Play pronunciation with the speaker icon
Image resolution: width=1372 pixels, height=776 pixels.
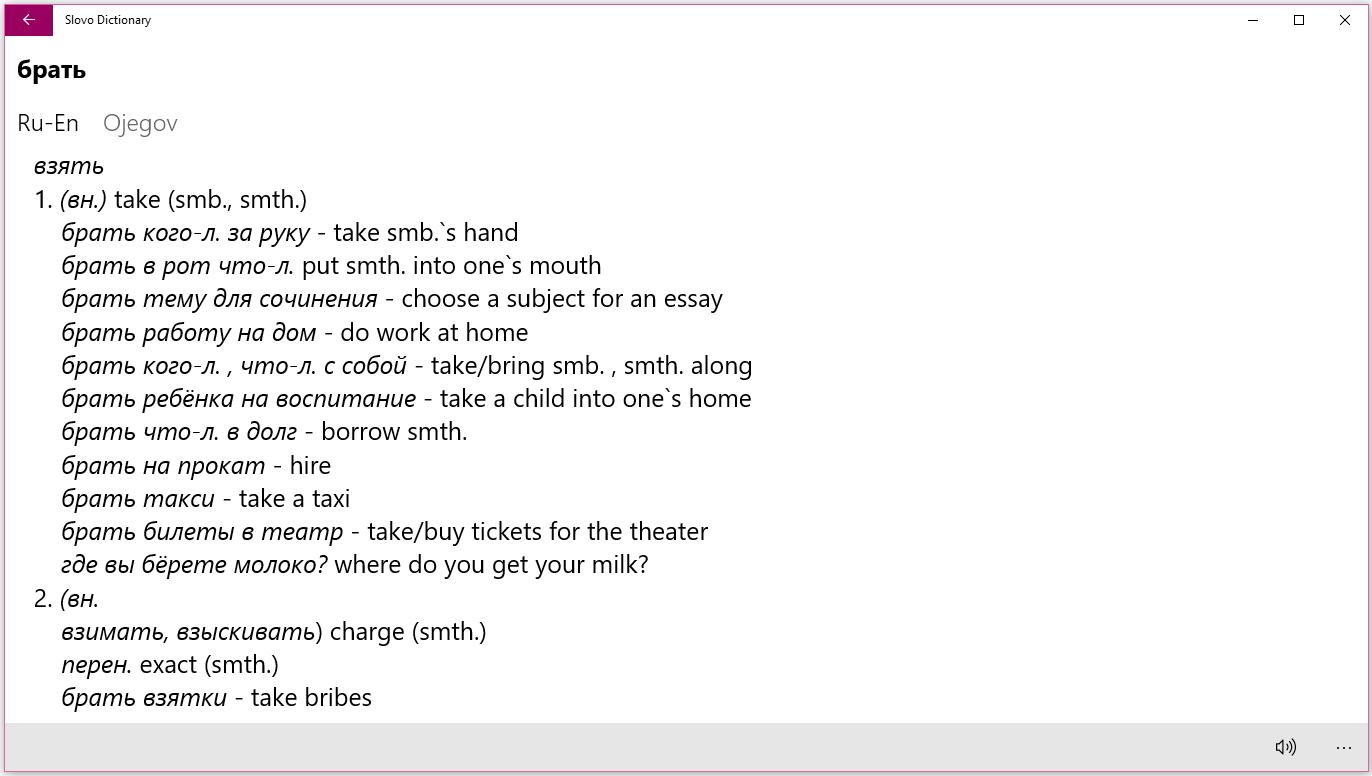[x=1285, y=747]
